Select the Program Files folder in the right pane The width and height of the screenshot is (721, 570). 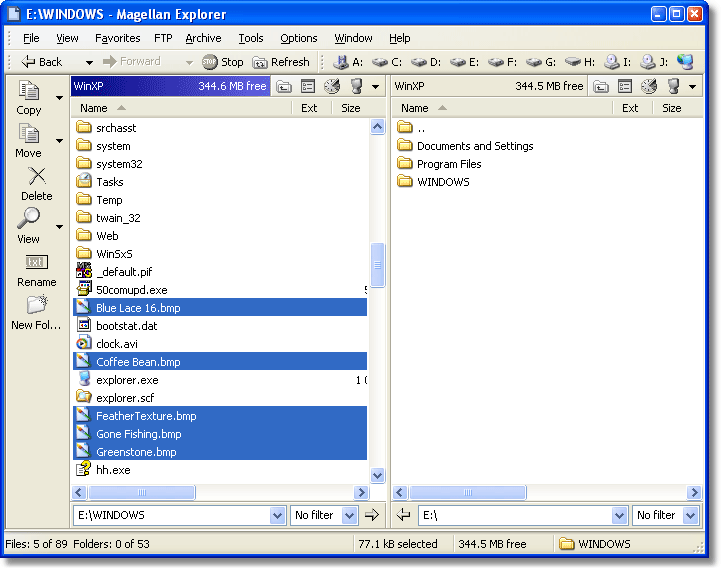click(449, 164)
